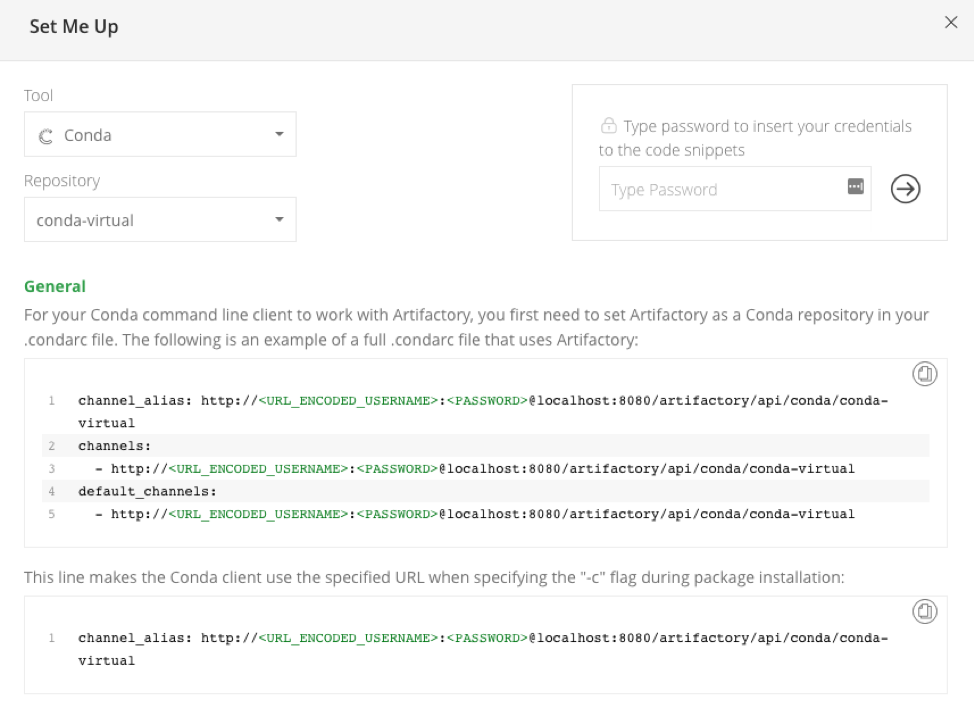The image size is (974, 706).
Task: Close the Set Me Up dialog
Action: (950, 23)
